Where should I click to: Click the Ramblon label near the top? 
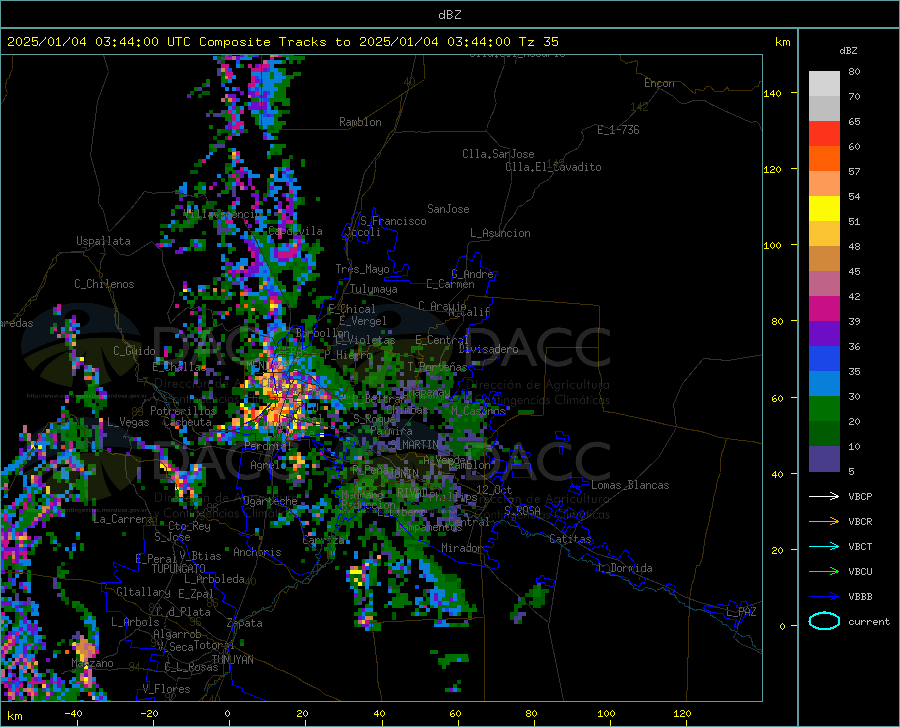click(x=360, y=122)
